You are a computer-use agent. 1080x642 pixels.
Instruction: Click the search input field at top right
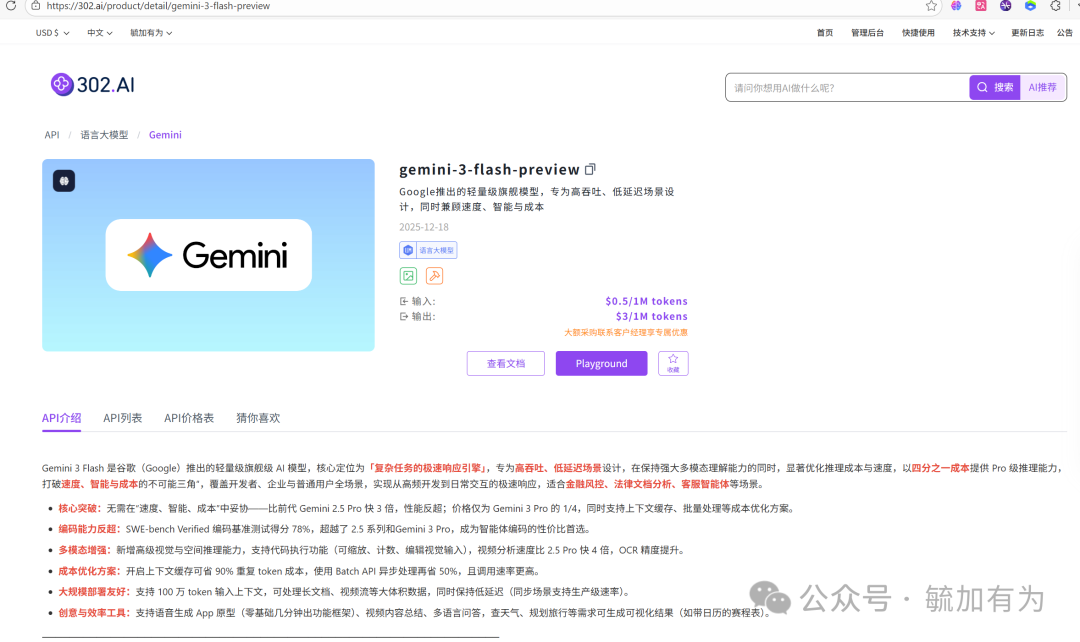tap(850, 87)
